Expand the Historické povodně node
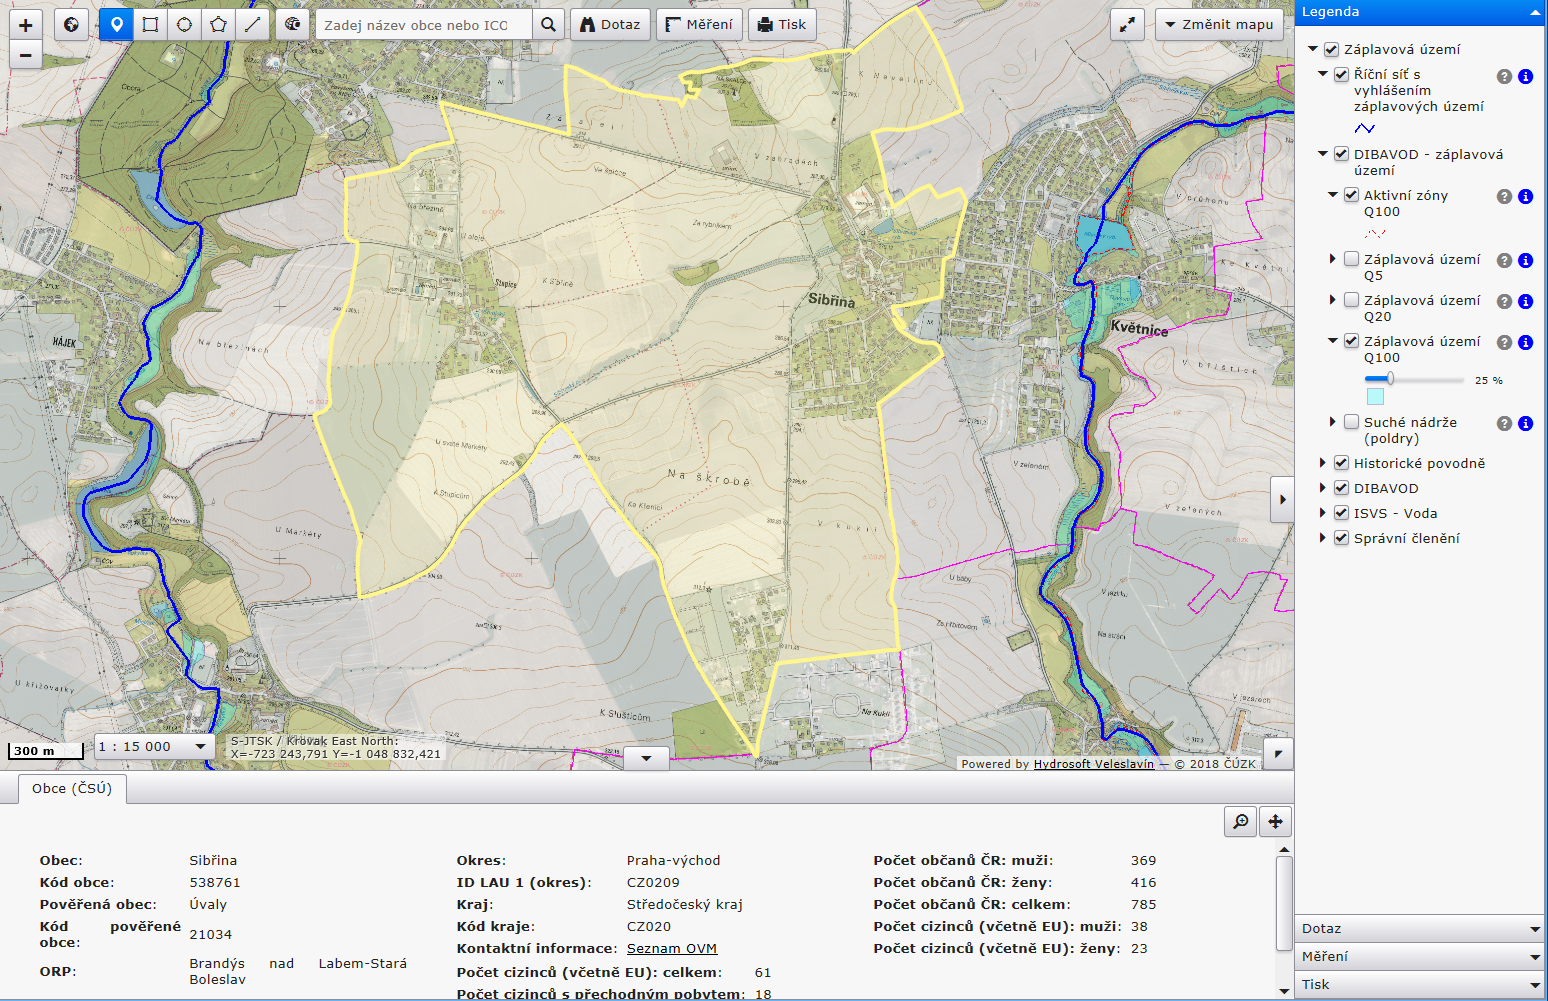The width and height of the screenshot is (1548, 1001). click(x=1323, y=463)
